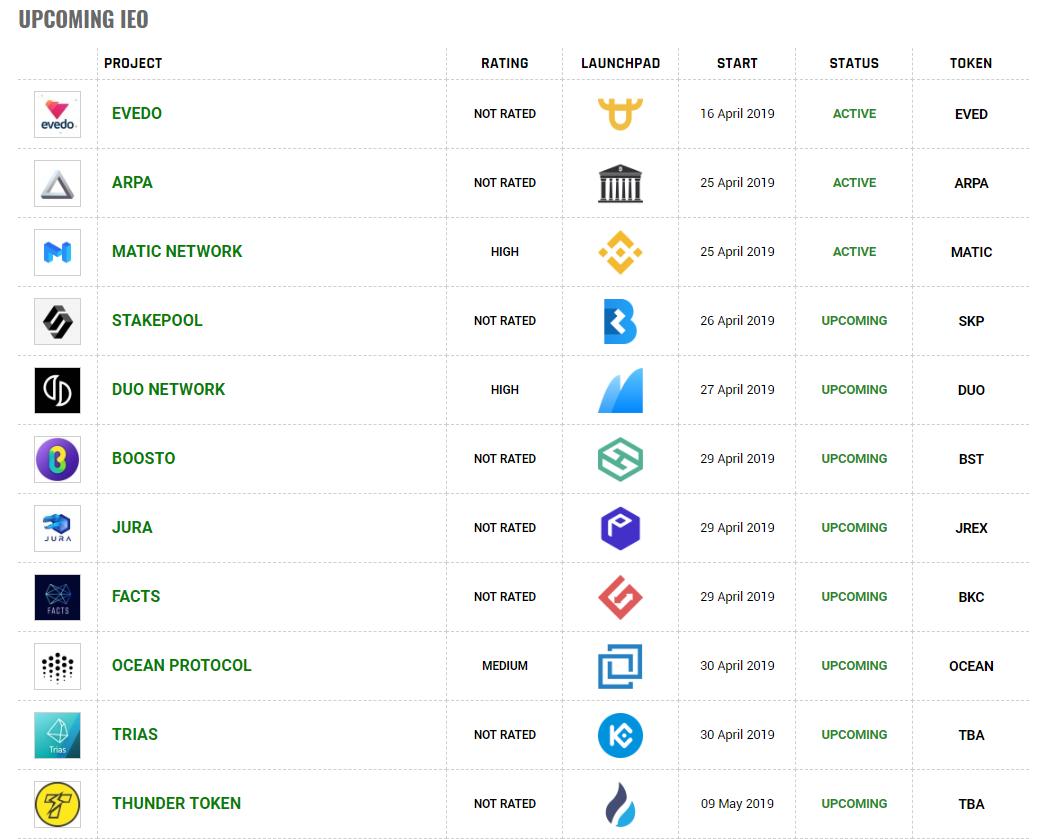
Task: Open the red diamond launchpad icon for Facts
Action: tap(620, 598)
